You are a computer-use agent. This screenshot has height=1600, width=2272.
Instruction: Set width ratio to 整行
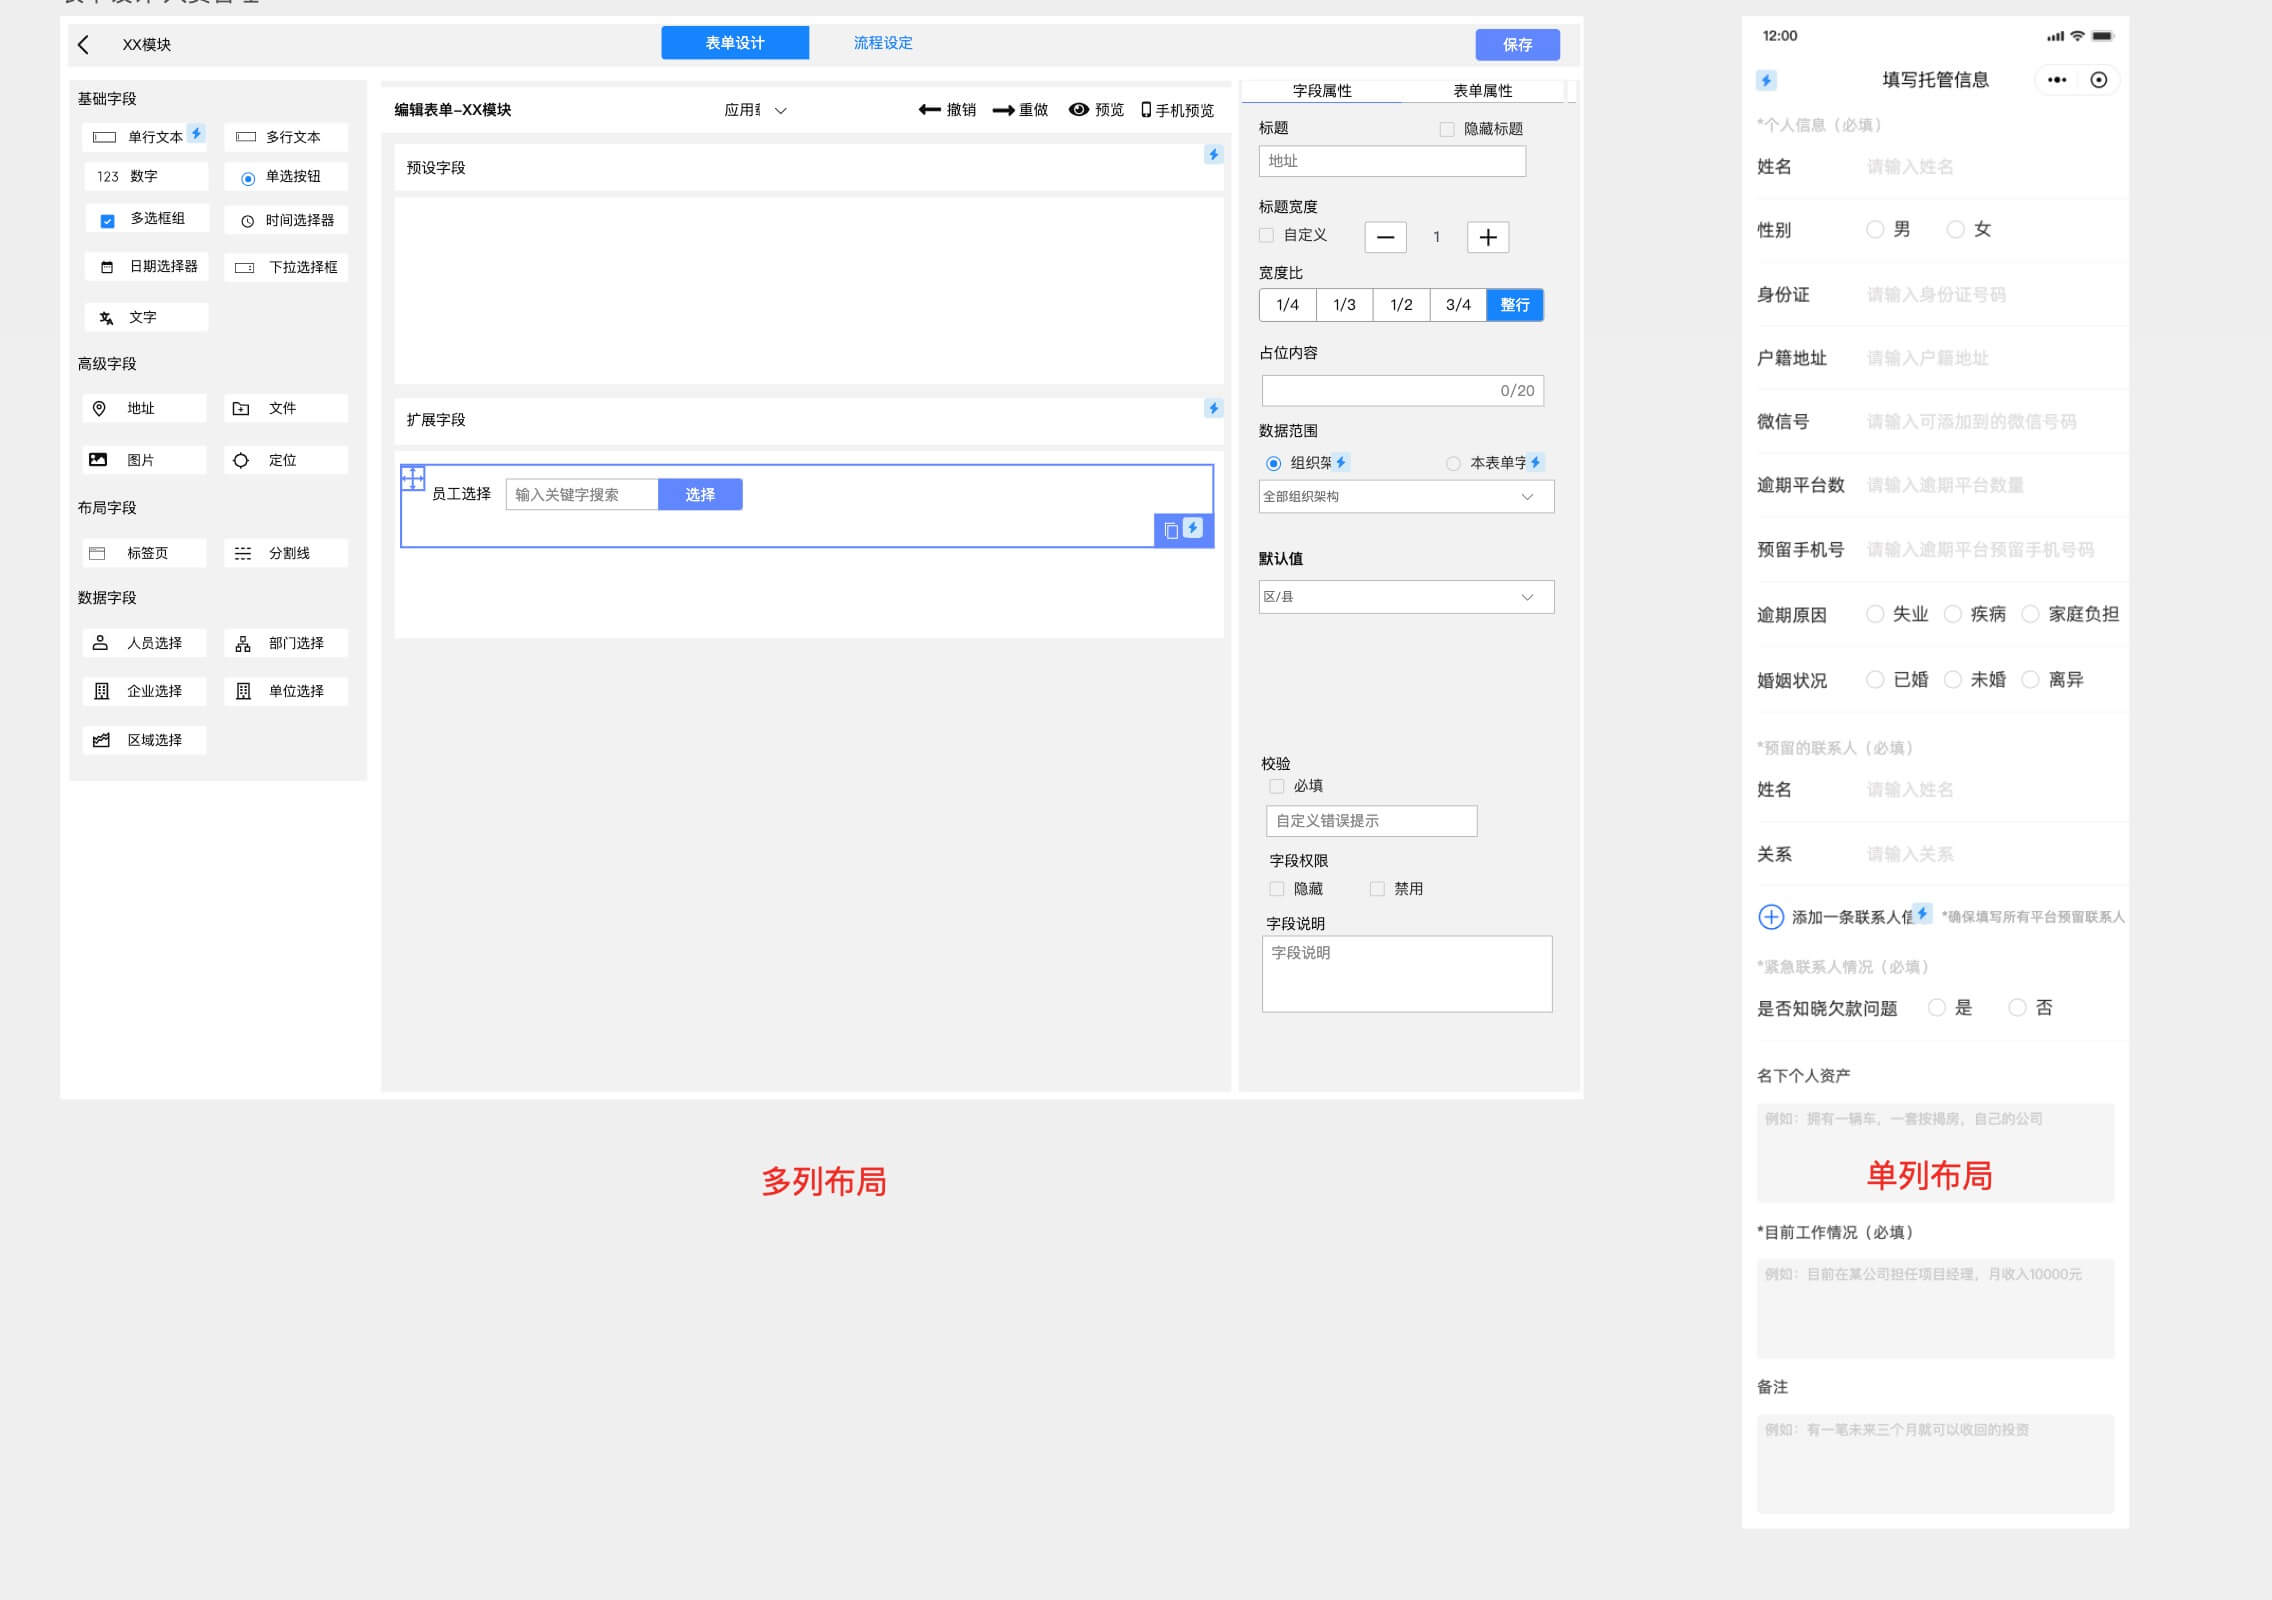click(1515, 305)
